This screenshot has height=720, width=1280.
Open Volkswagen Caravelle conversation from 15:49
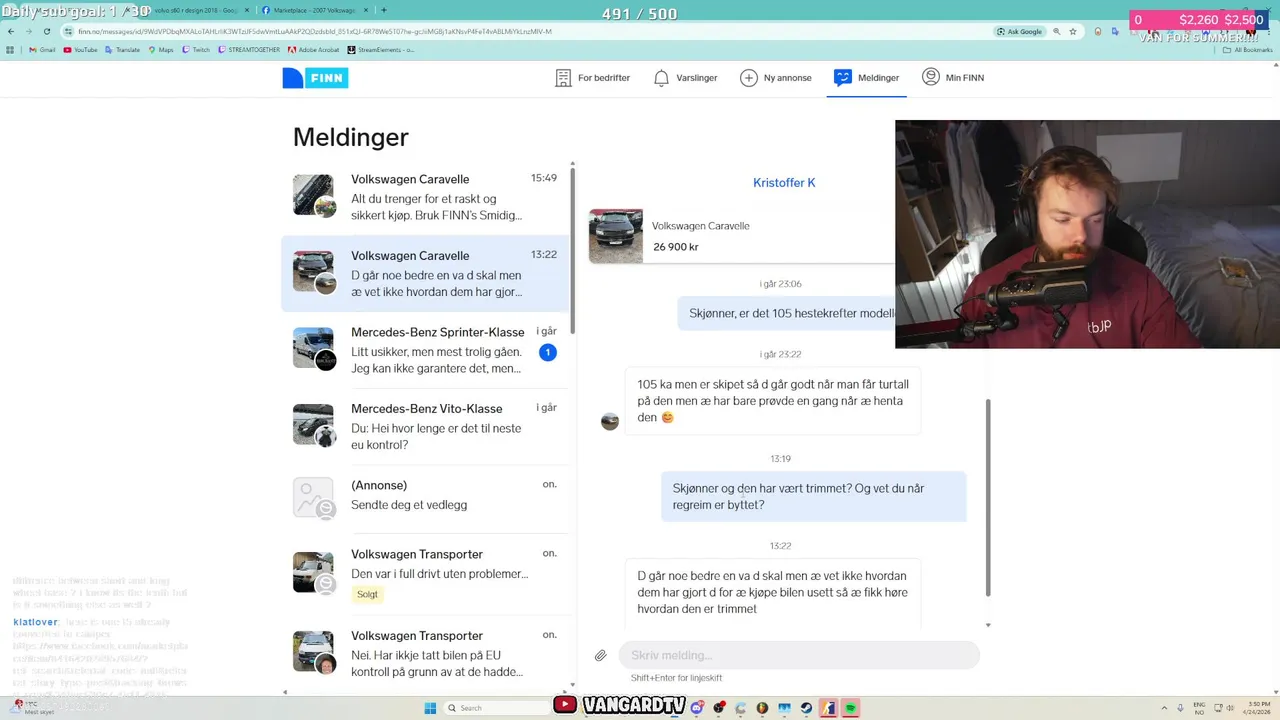pos(425,196)
